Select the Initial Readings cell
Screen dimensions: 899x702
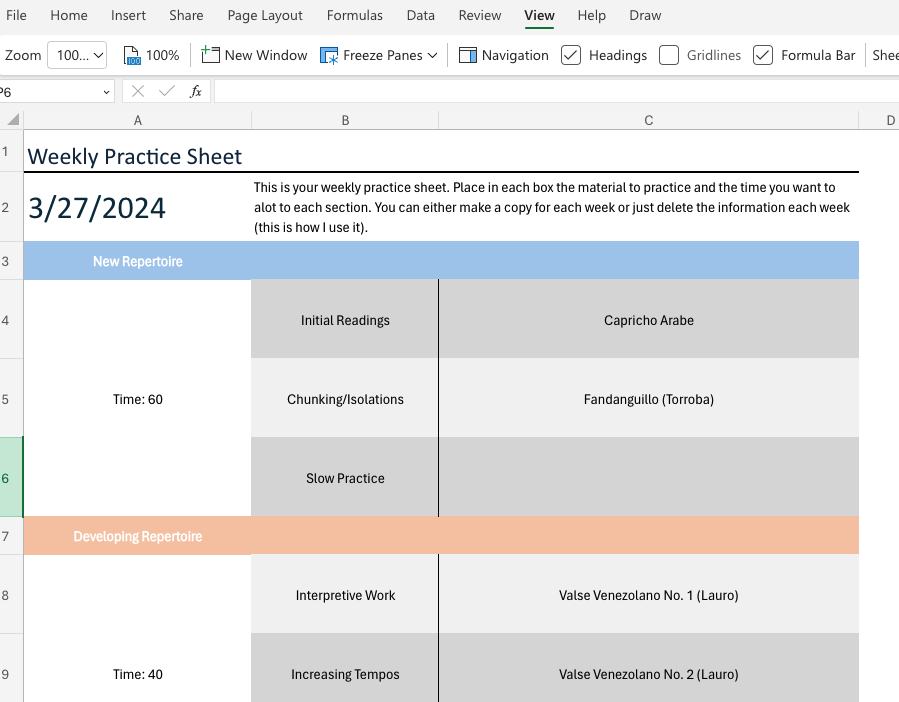pos(345,319)
